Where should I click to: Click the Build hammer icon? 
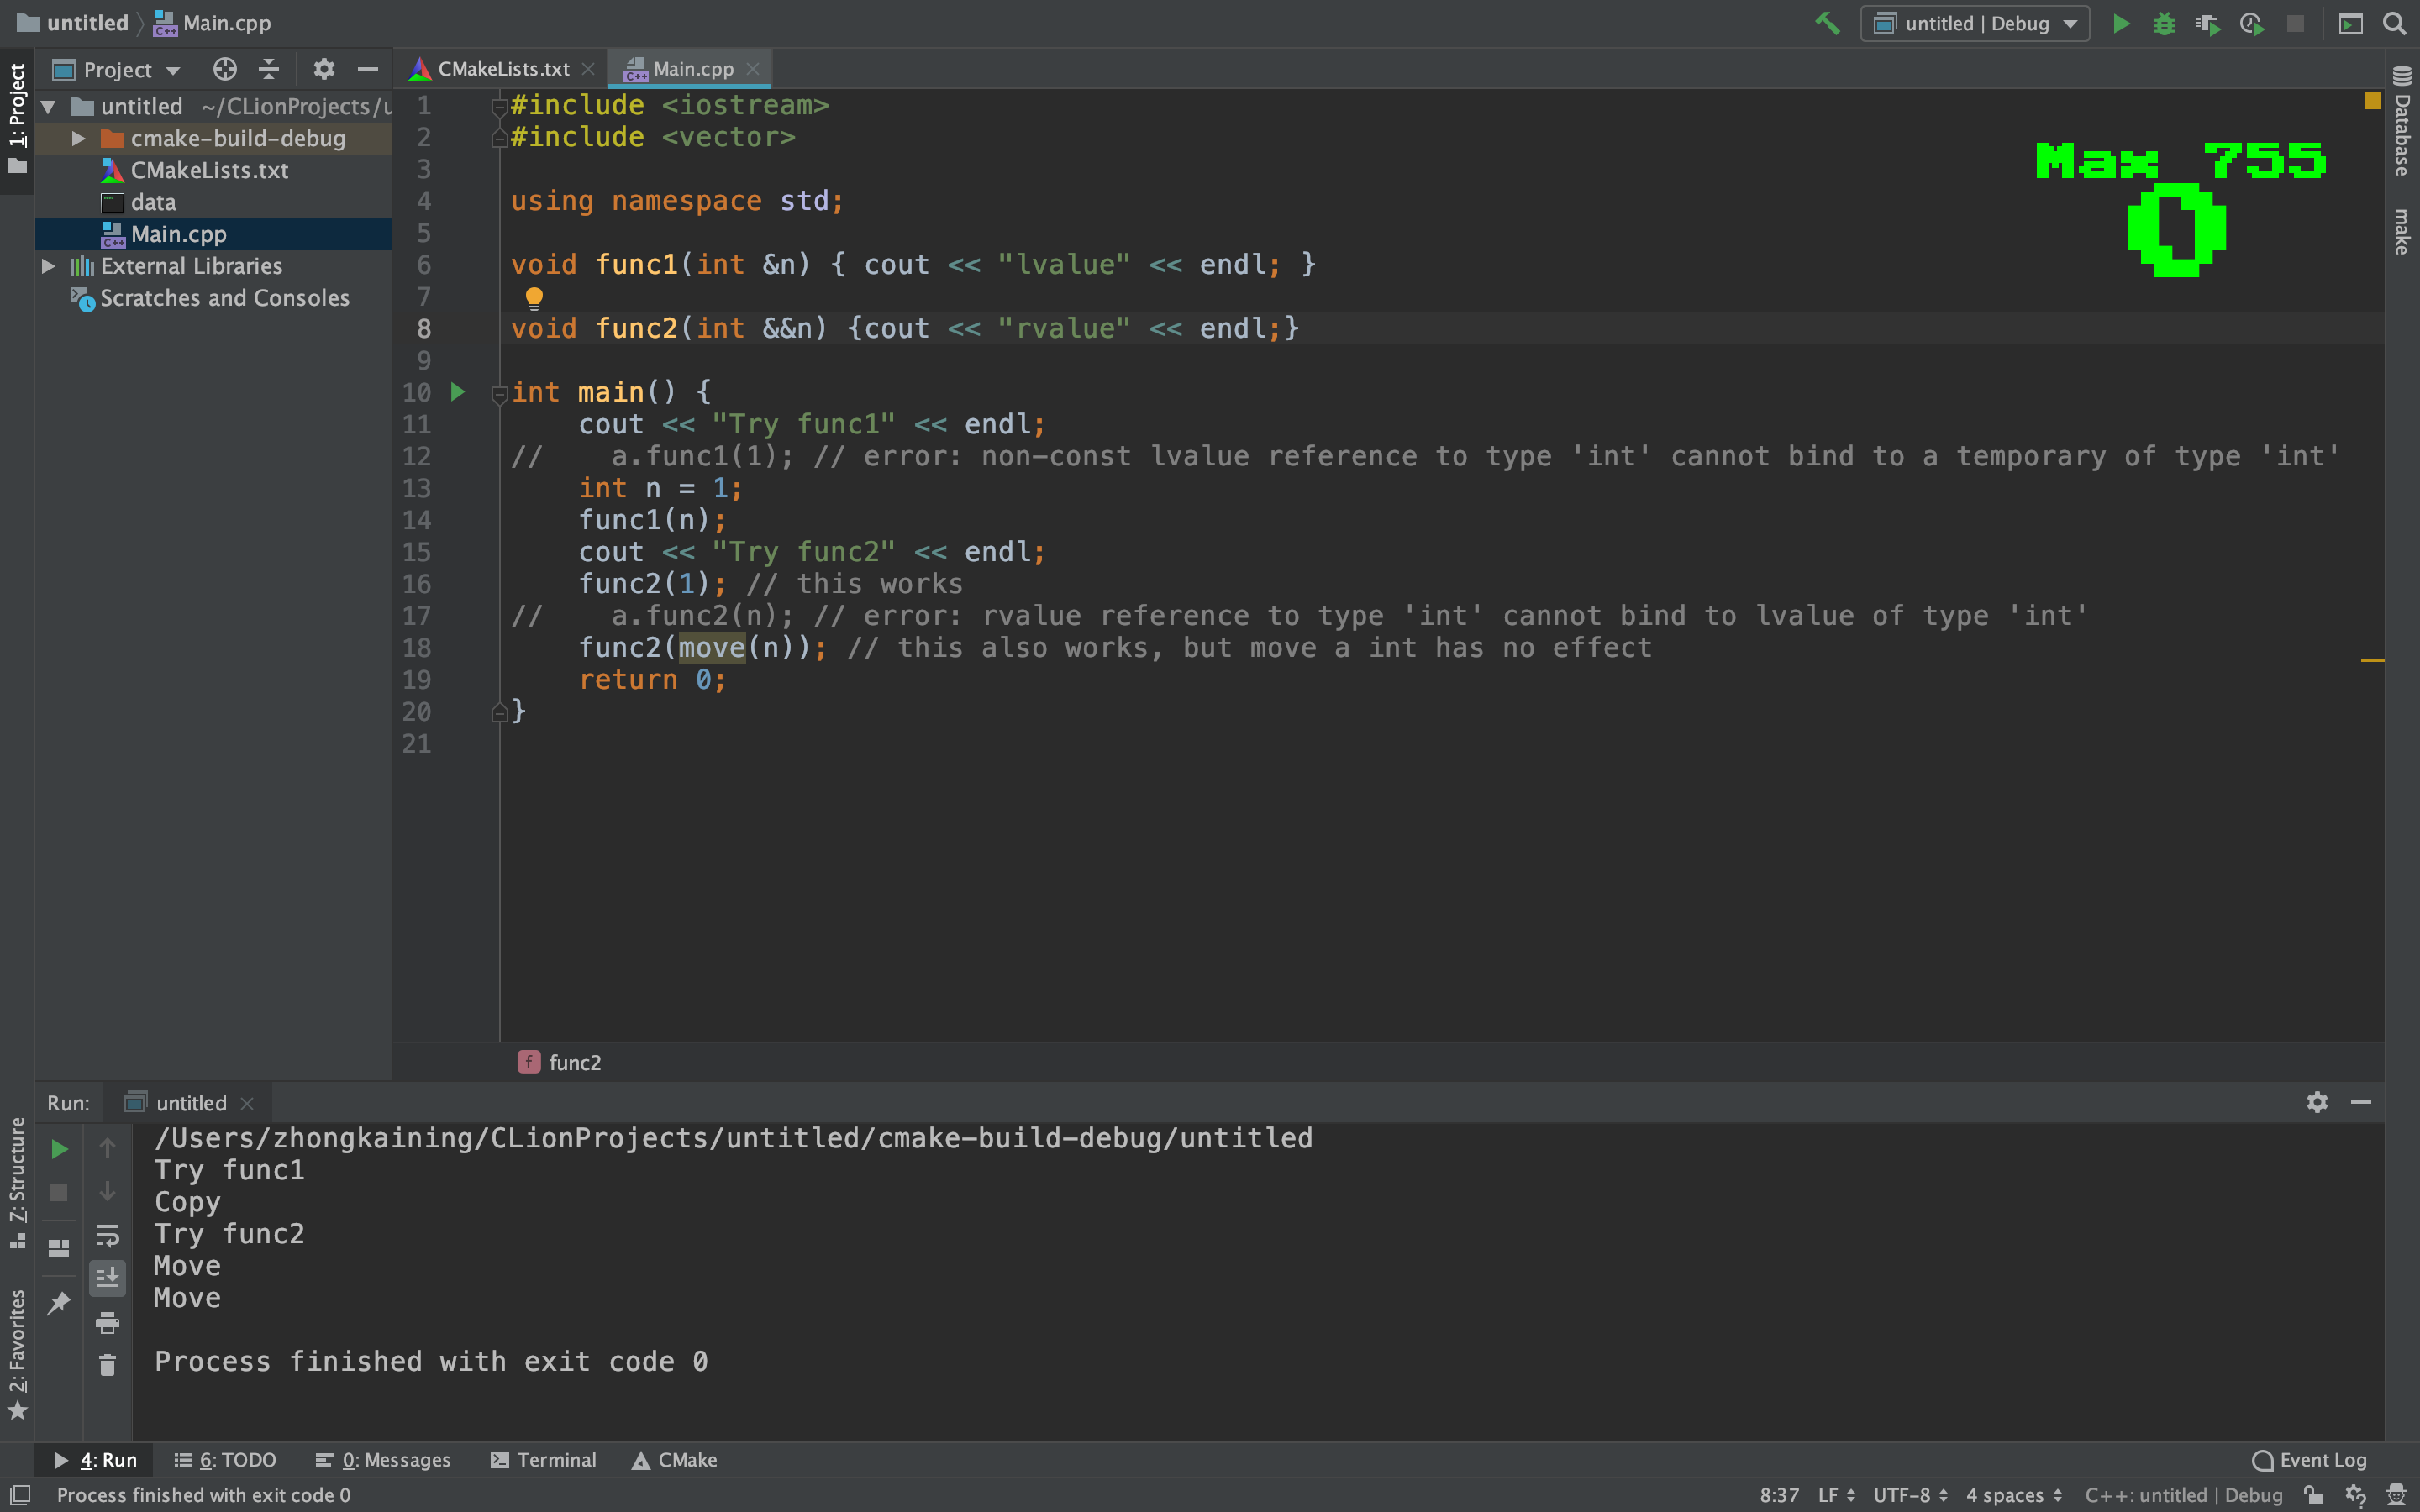[1827, 23]
